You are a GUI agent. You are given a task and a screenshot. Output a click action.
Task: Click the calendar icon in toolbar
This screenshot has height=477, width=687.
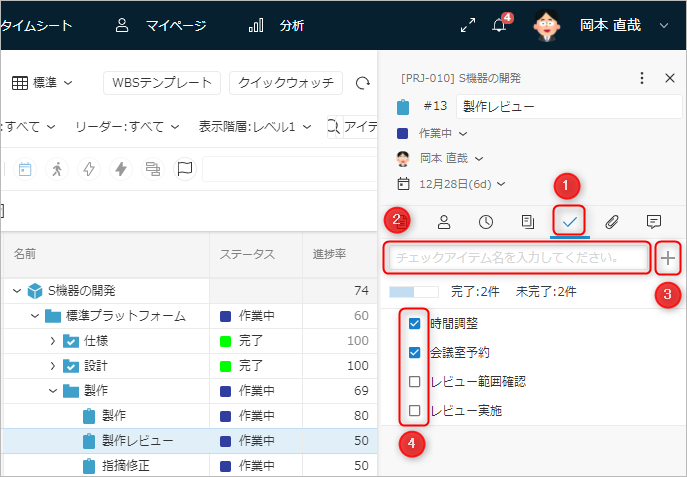pyautogui.click(x=25, y=169)
